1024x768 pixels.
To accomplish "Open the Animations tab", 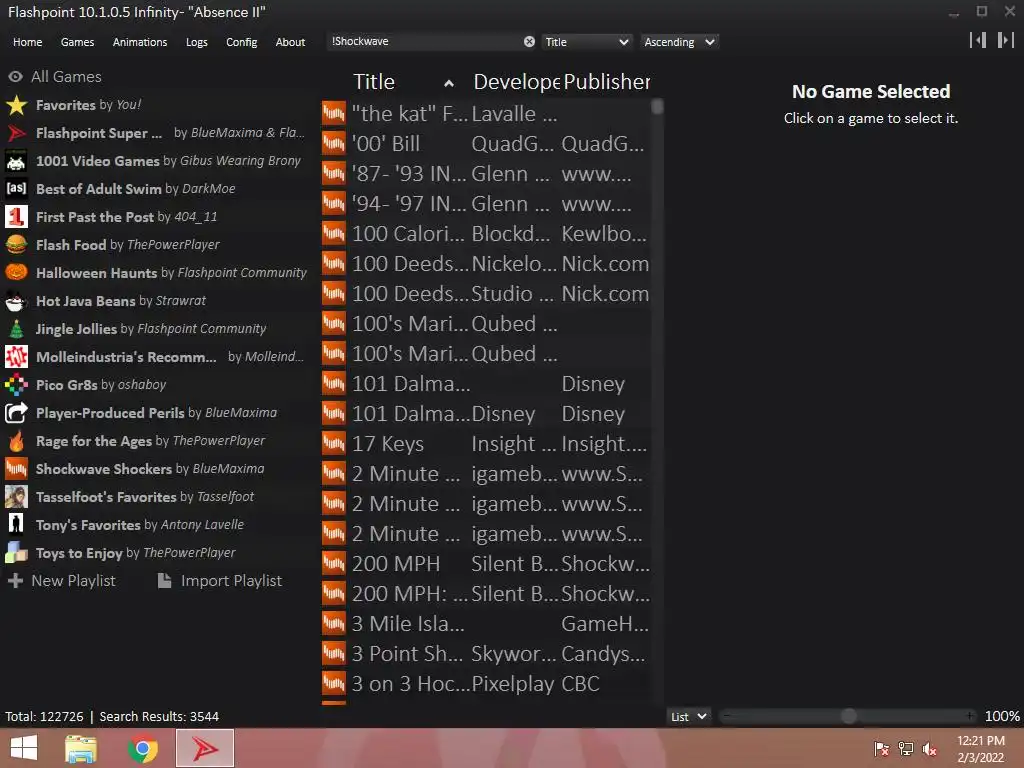I will (x=140, y=42).
